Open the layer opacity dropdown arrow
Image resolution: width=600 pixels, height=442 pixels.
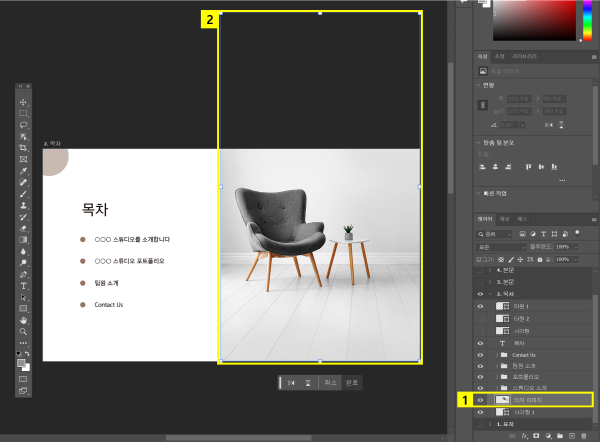pyautogui.click(x=575, y=247)
